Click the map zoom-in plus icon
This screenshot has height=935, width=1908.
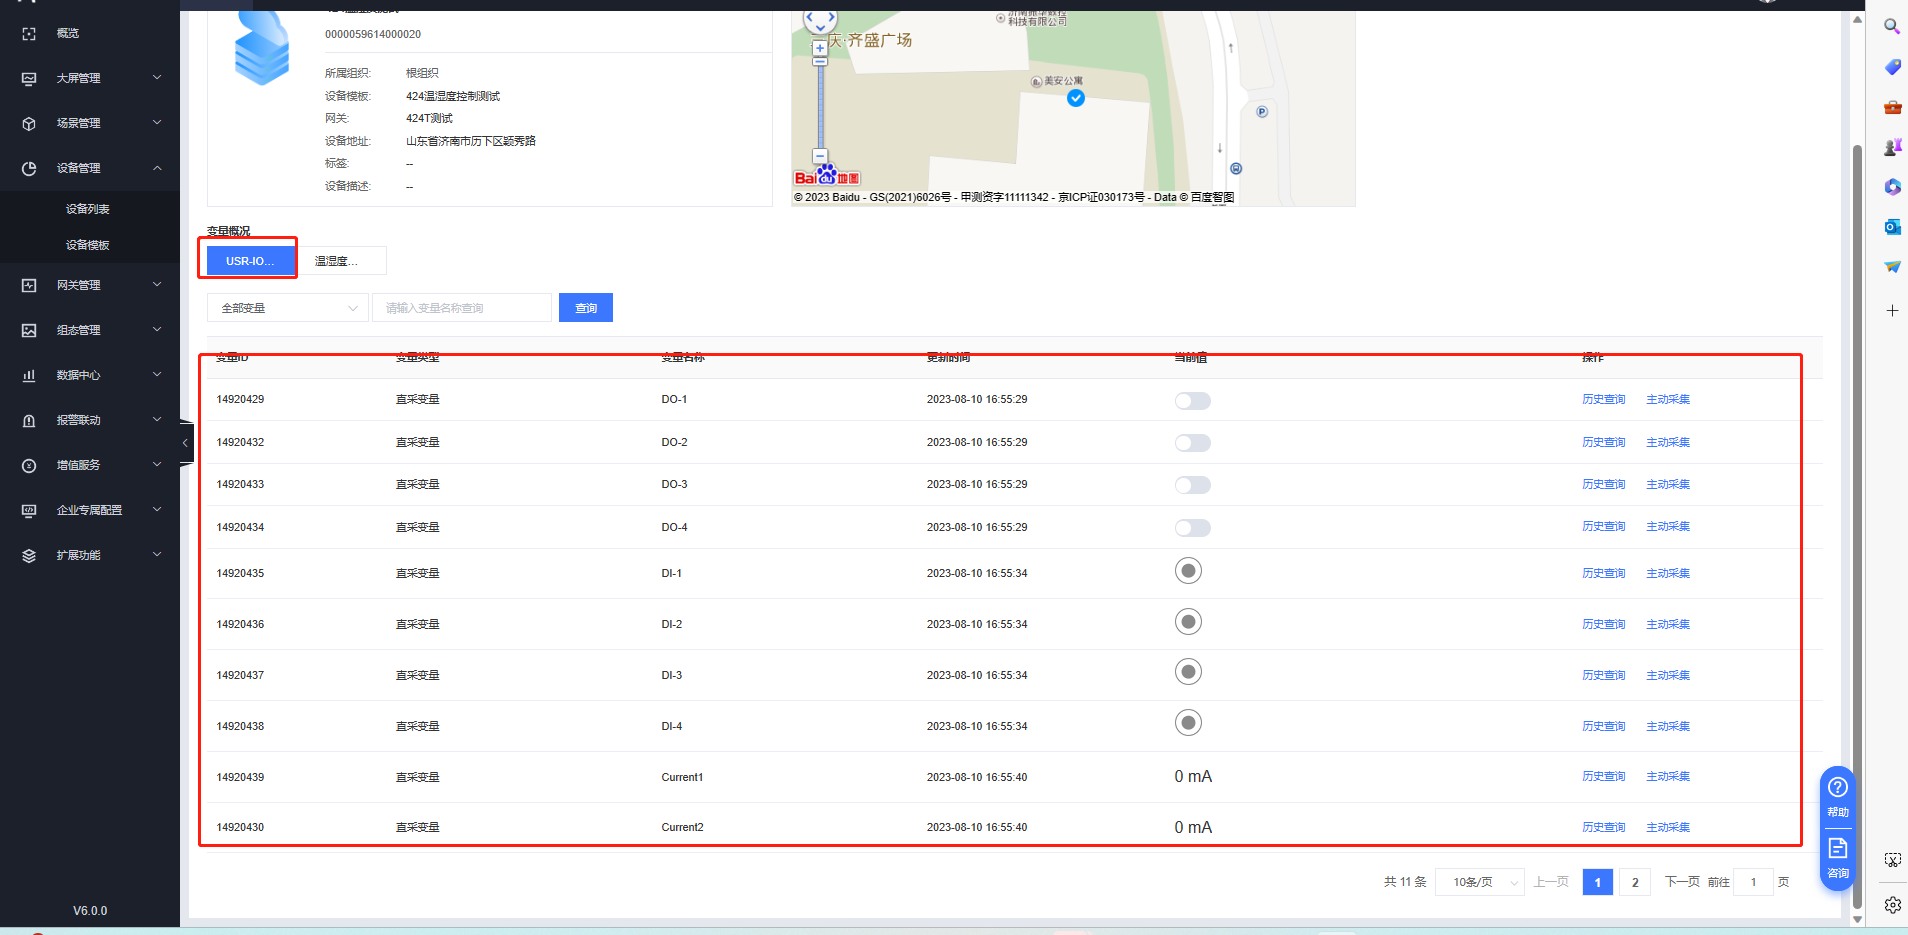point(820,47)
